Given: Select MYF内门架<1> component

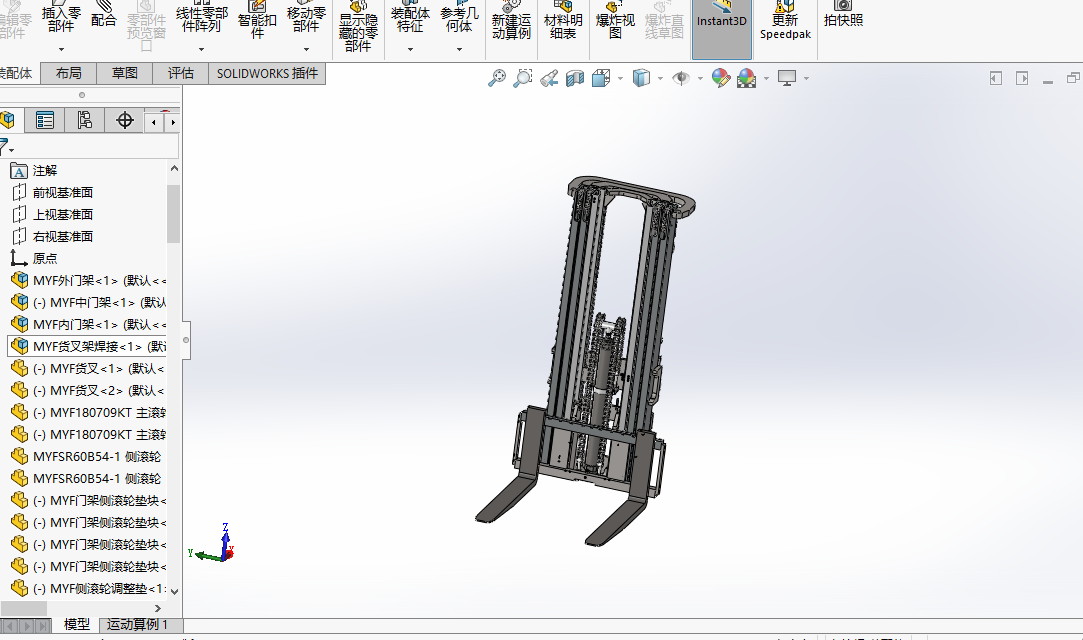Looking at the screenshot, I should point(88,324).
